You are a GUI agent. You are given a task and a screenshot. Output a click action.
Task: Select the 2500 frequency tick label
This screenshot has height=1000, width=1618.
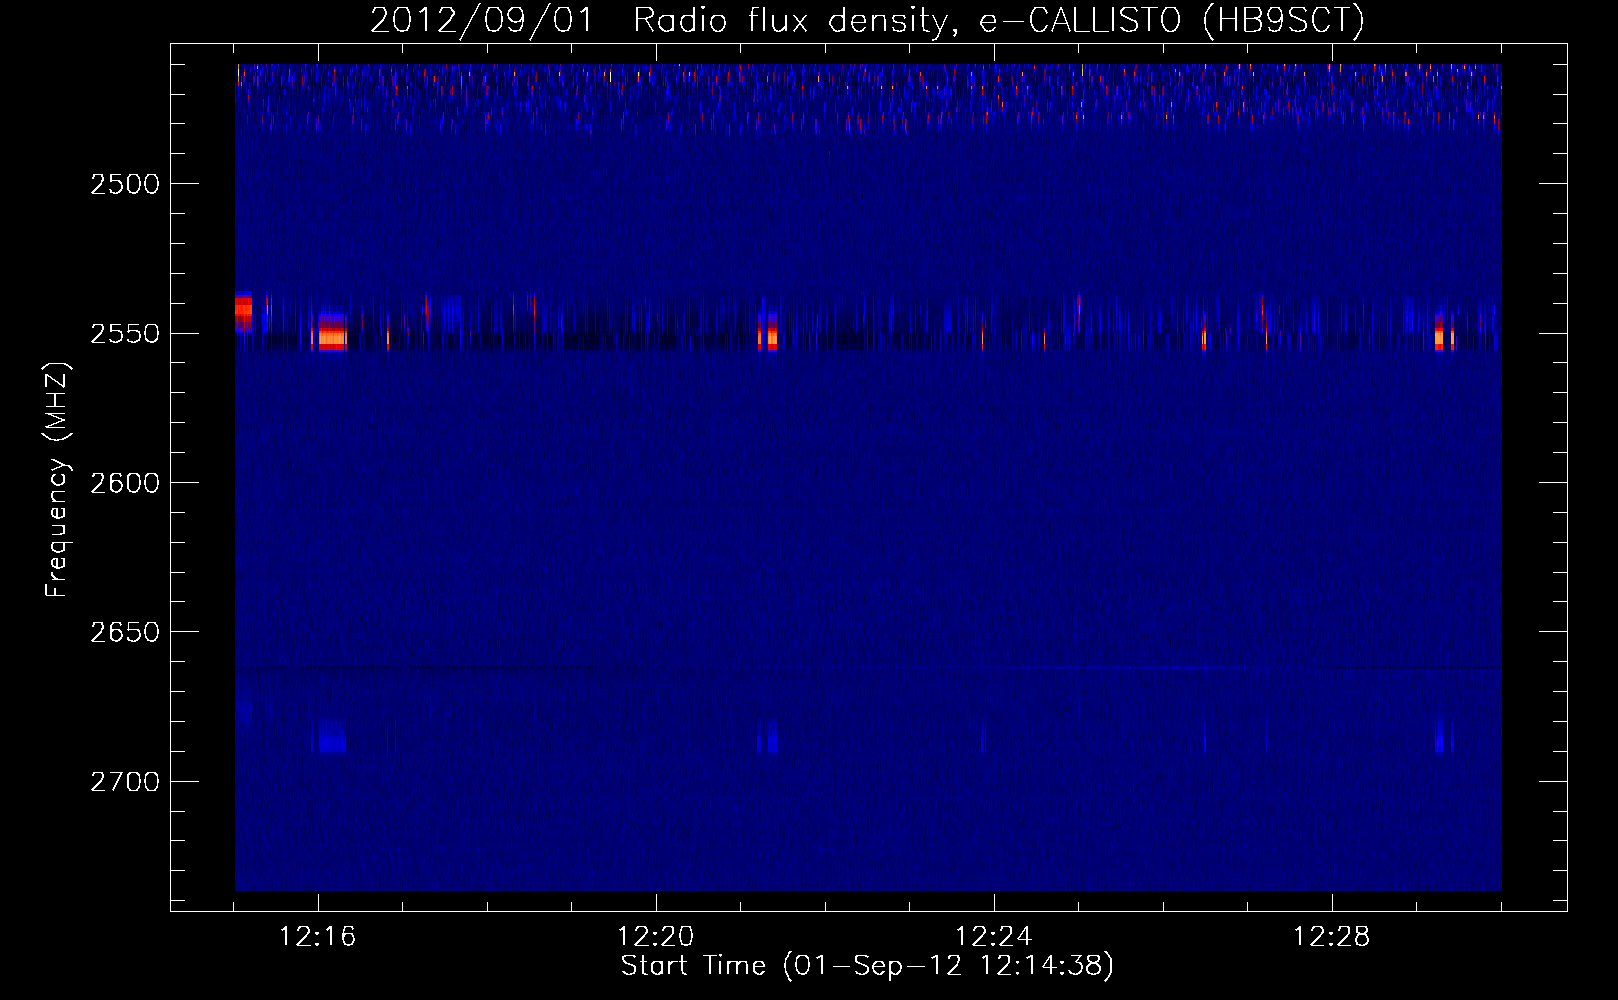click(x=125, y=184)
